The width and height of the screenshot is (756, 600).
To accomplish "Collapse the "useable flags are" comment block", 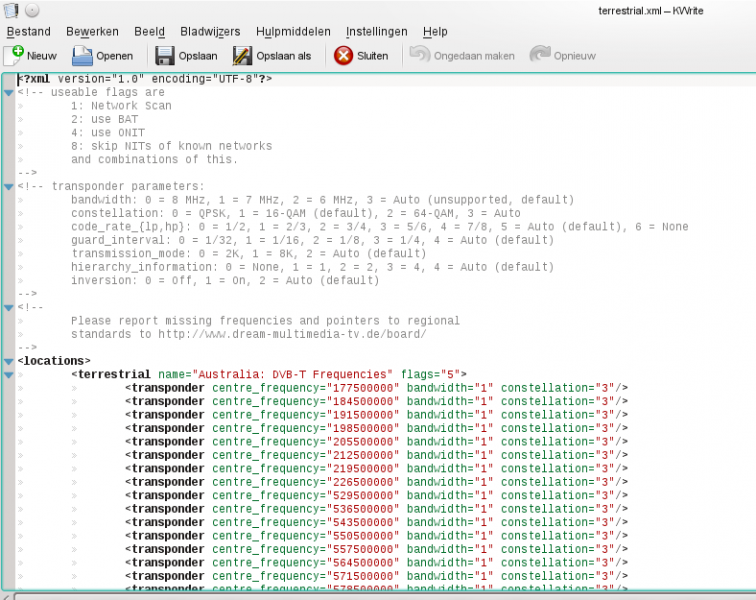I will click(9, 93).
